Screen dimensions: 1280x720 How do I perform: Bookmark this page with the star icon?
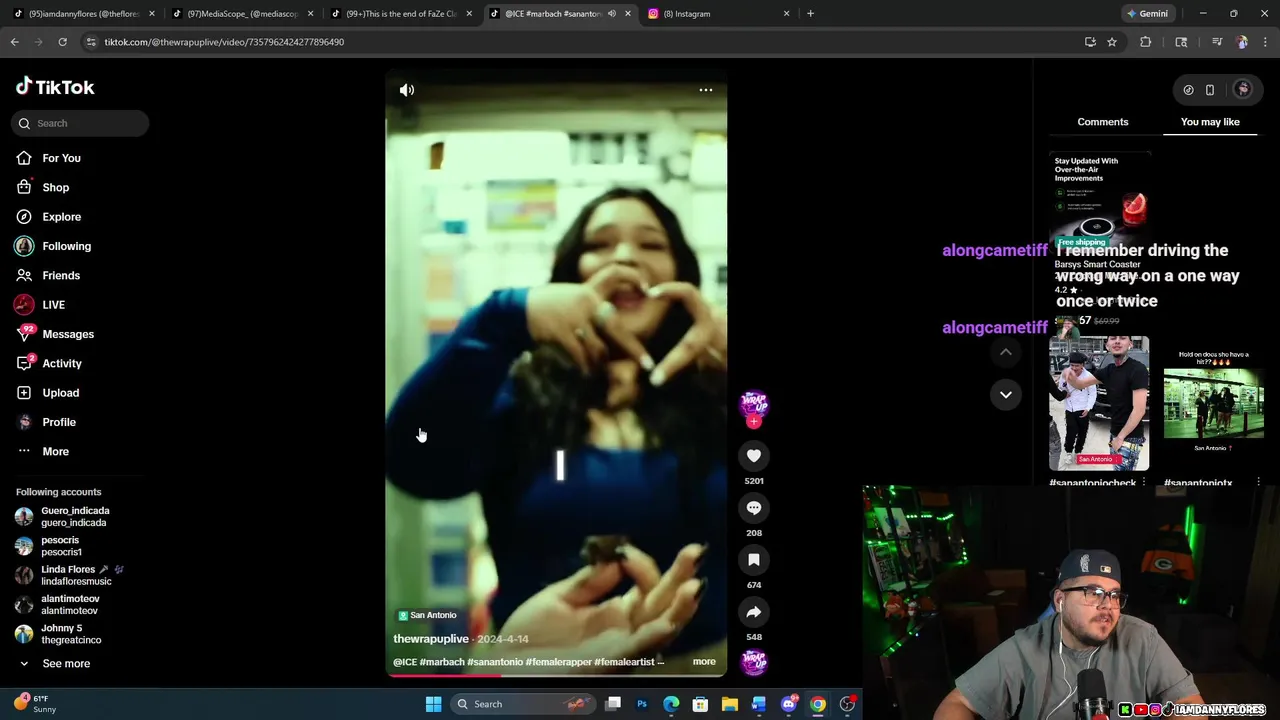tap(1112, 42)
